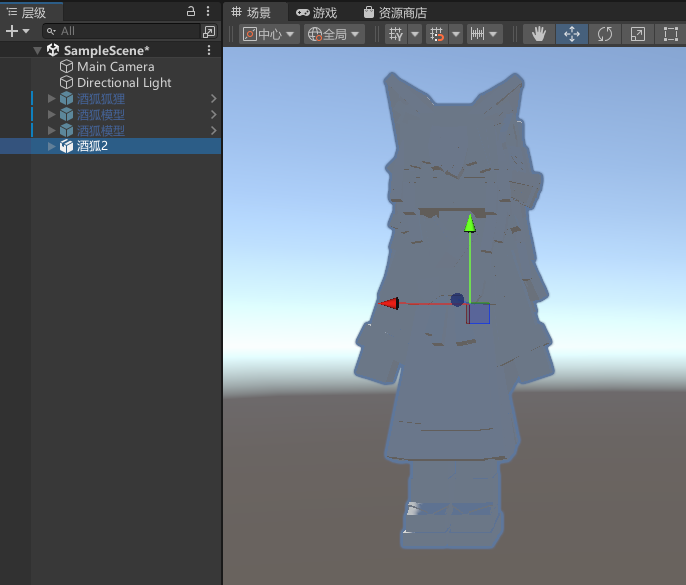
Task: Switch to the 游戏 tab
Action: pyautogui.click(x=316, y=13)
